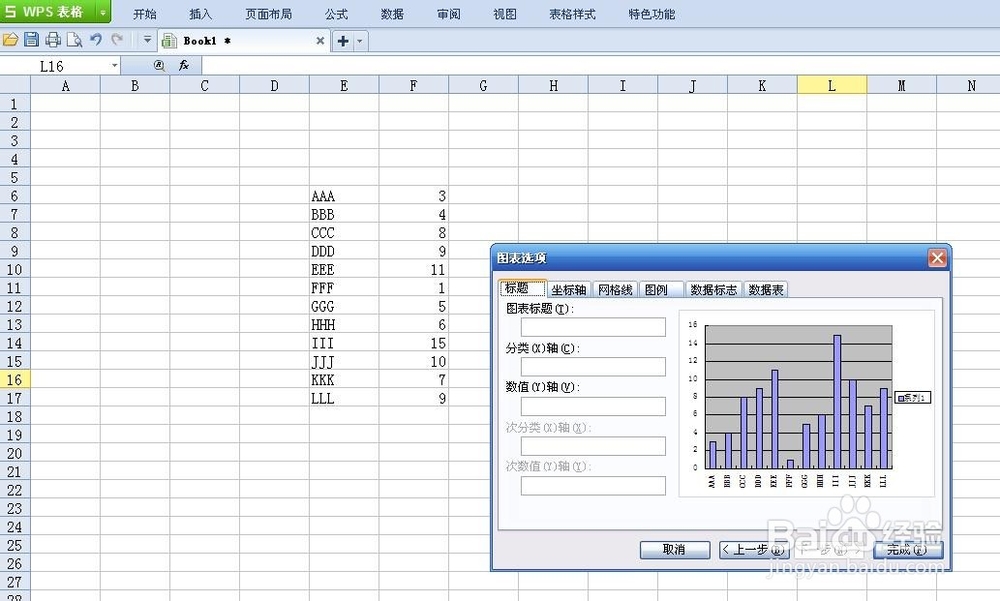
Task: Click the Undo arrow icon
Action: click(x=96, y=40)
